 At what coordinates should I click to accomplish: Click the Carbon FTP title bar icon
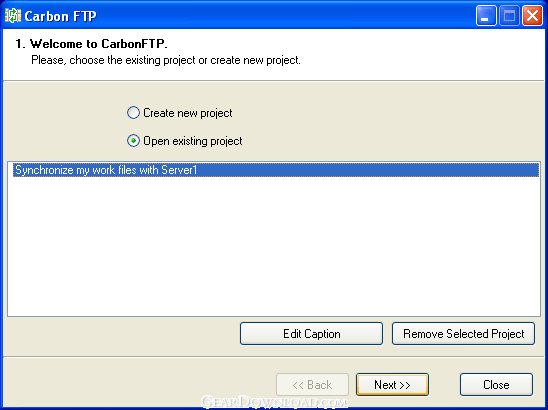click(x=13, y=16)
